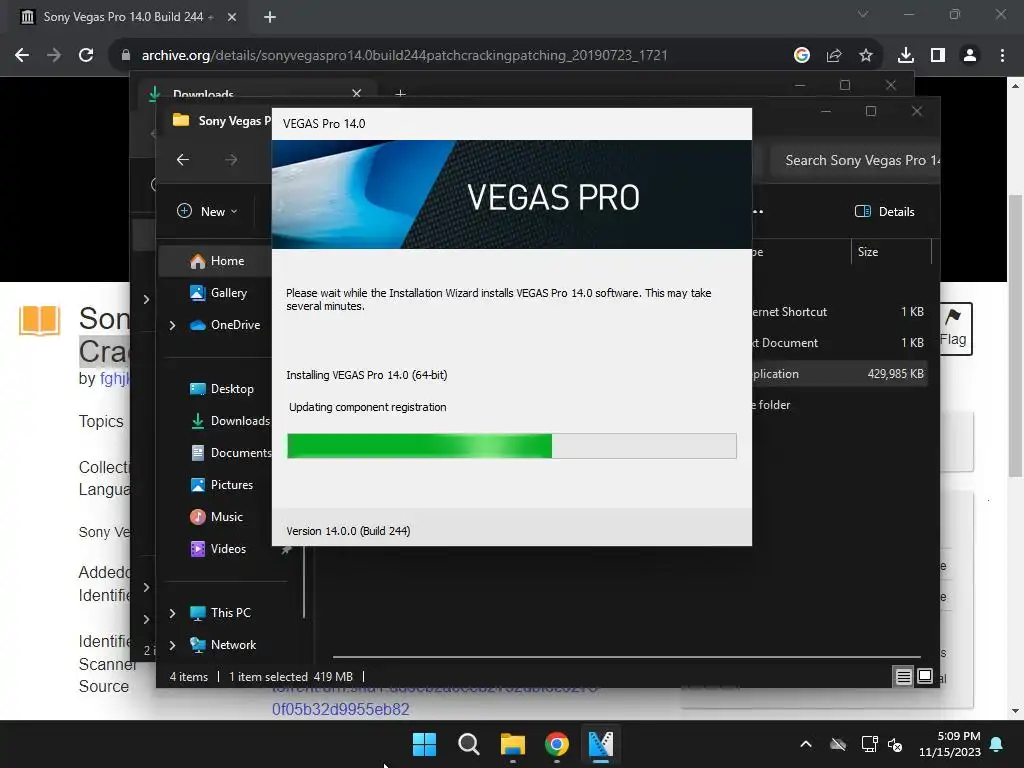Click the share page icon in address bar
Screen dimensions: 1024x768
[834, 56]
